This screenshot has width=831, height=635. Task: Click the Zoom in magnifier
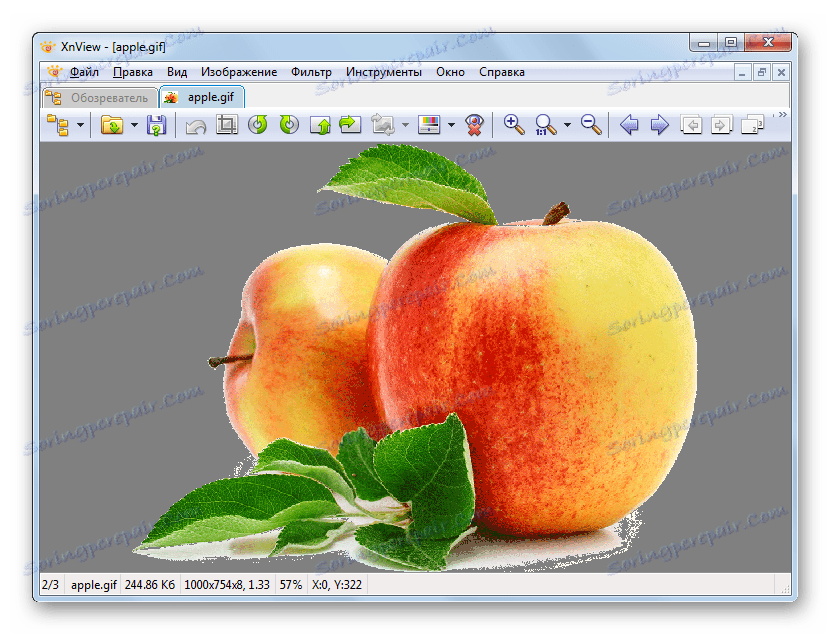click(514, 125)
